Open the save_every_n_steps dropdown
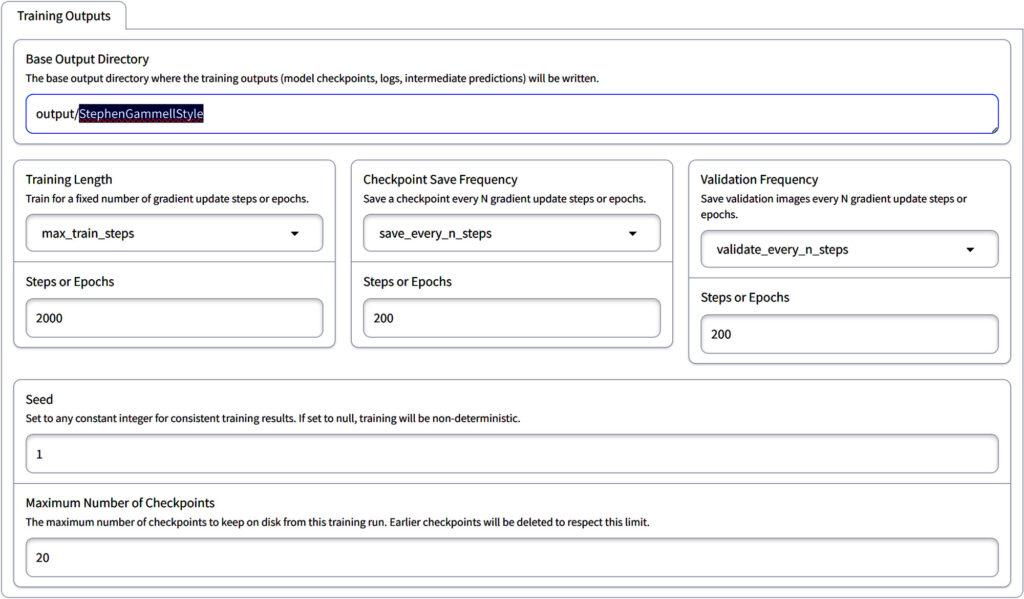The width and height of the screenshot is (1024, 599). point(511,233)
